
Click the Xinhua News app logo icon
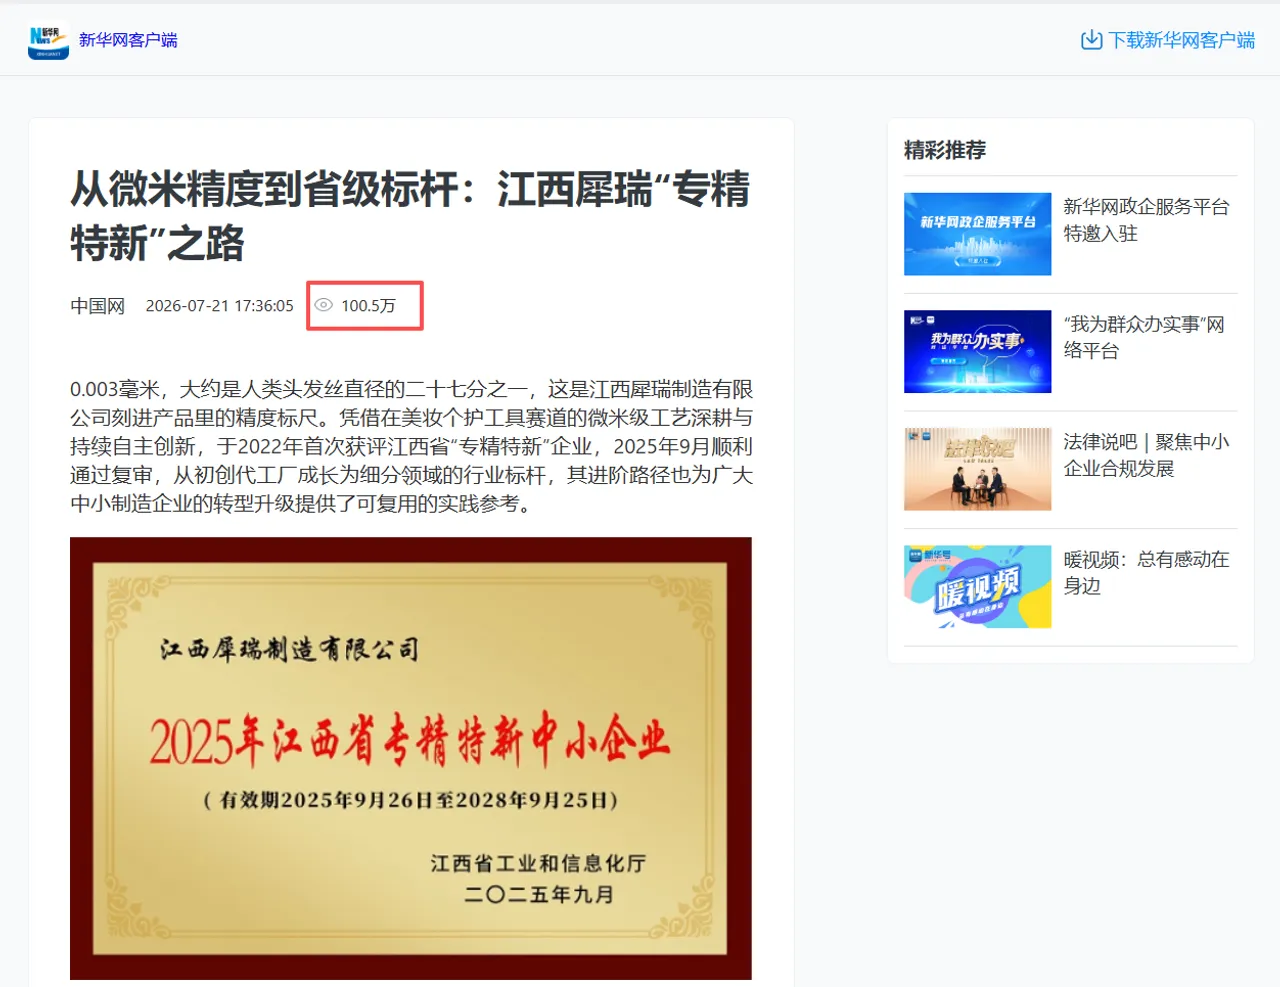click(48, 40)
